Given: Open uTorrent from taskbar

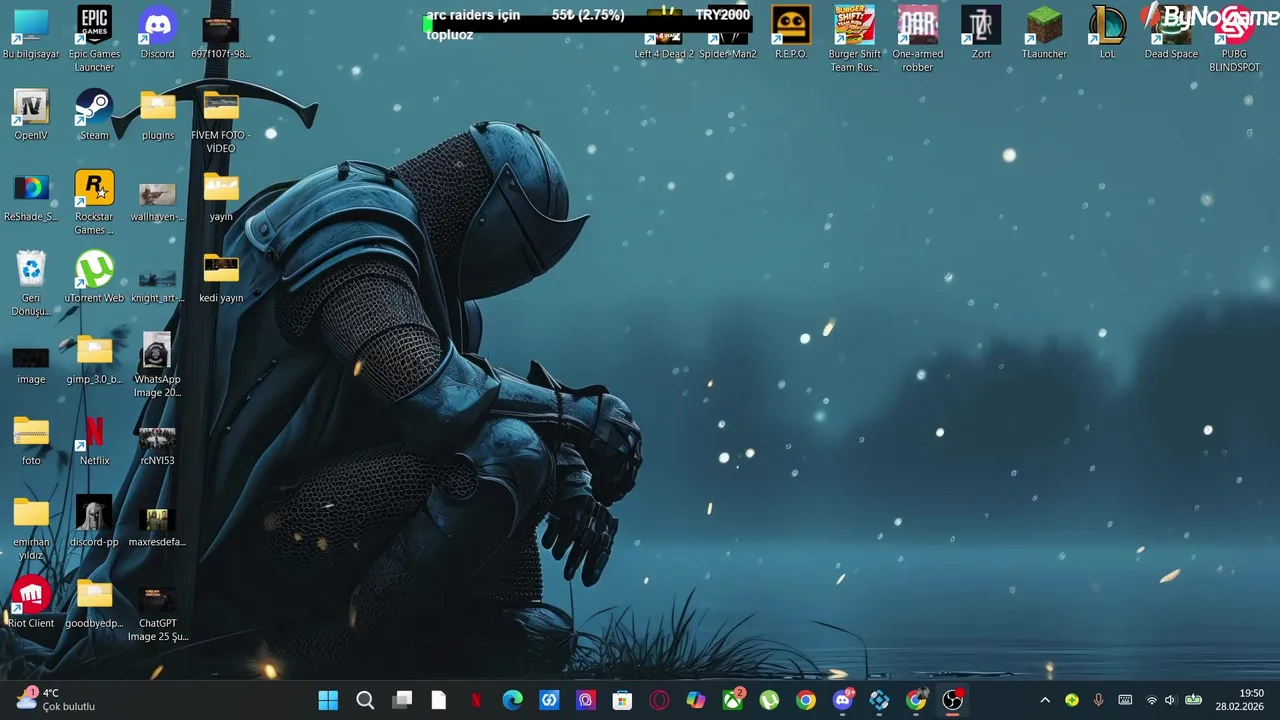Looking at the screenshot, I should pyautogui.click(x=769, y=700).
